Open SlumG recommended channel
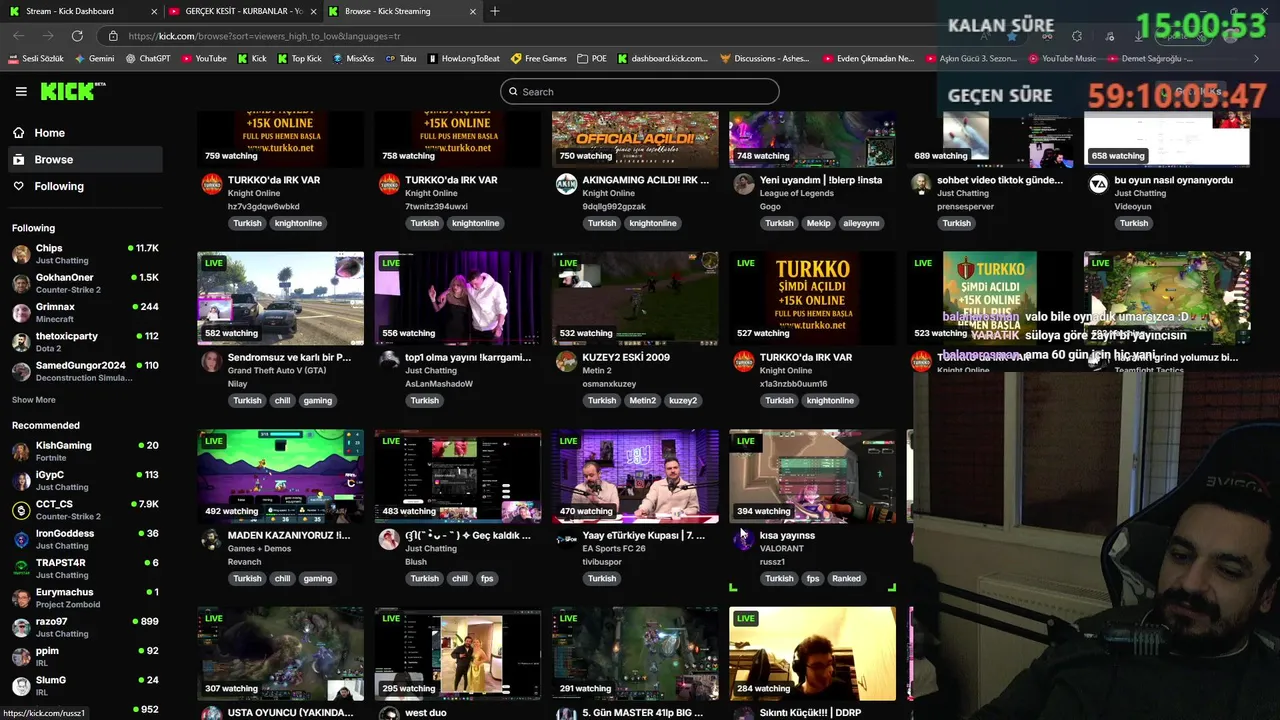1280x720 pixels. click(85, 686)
